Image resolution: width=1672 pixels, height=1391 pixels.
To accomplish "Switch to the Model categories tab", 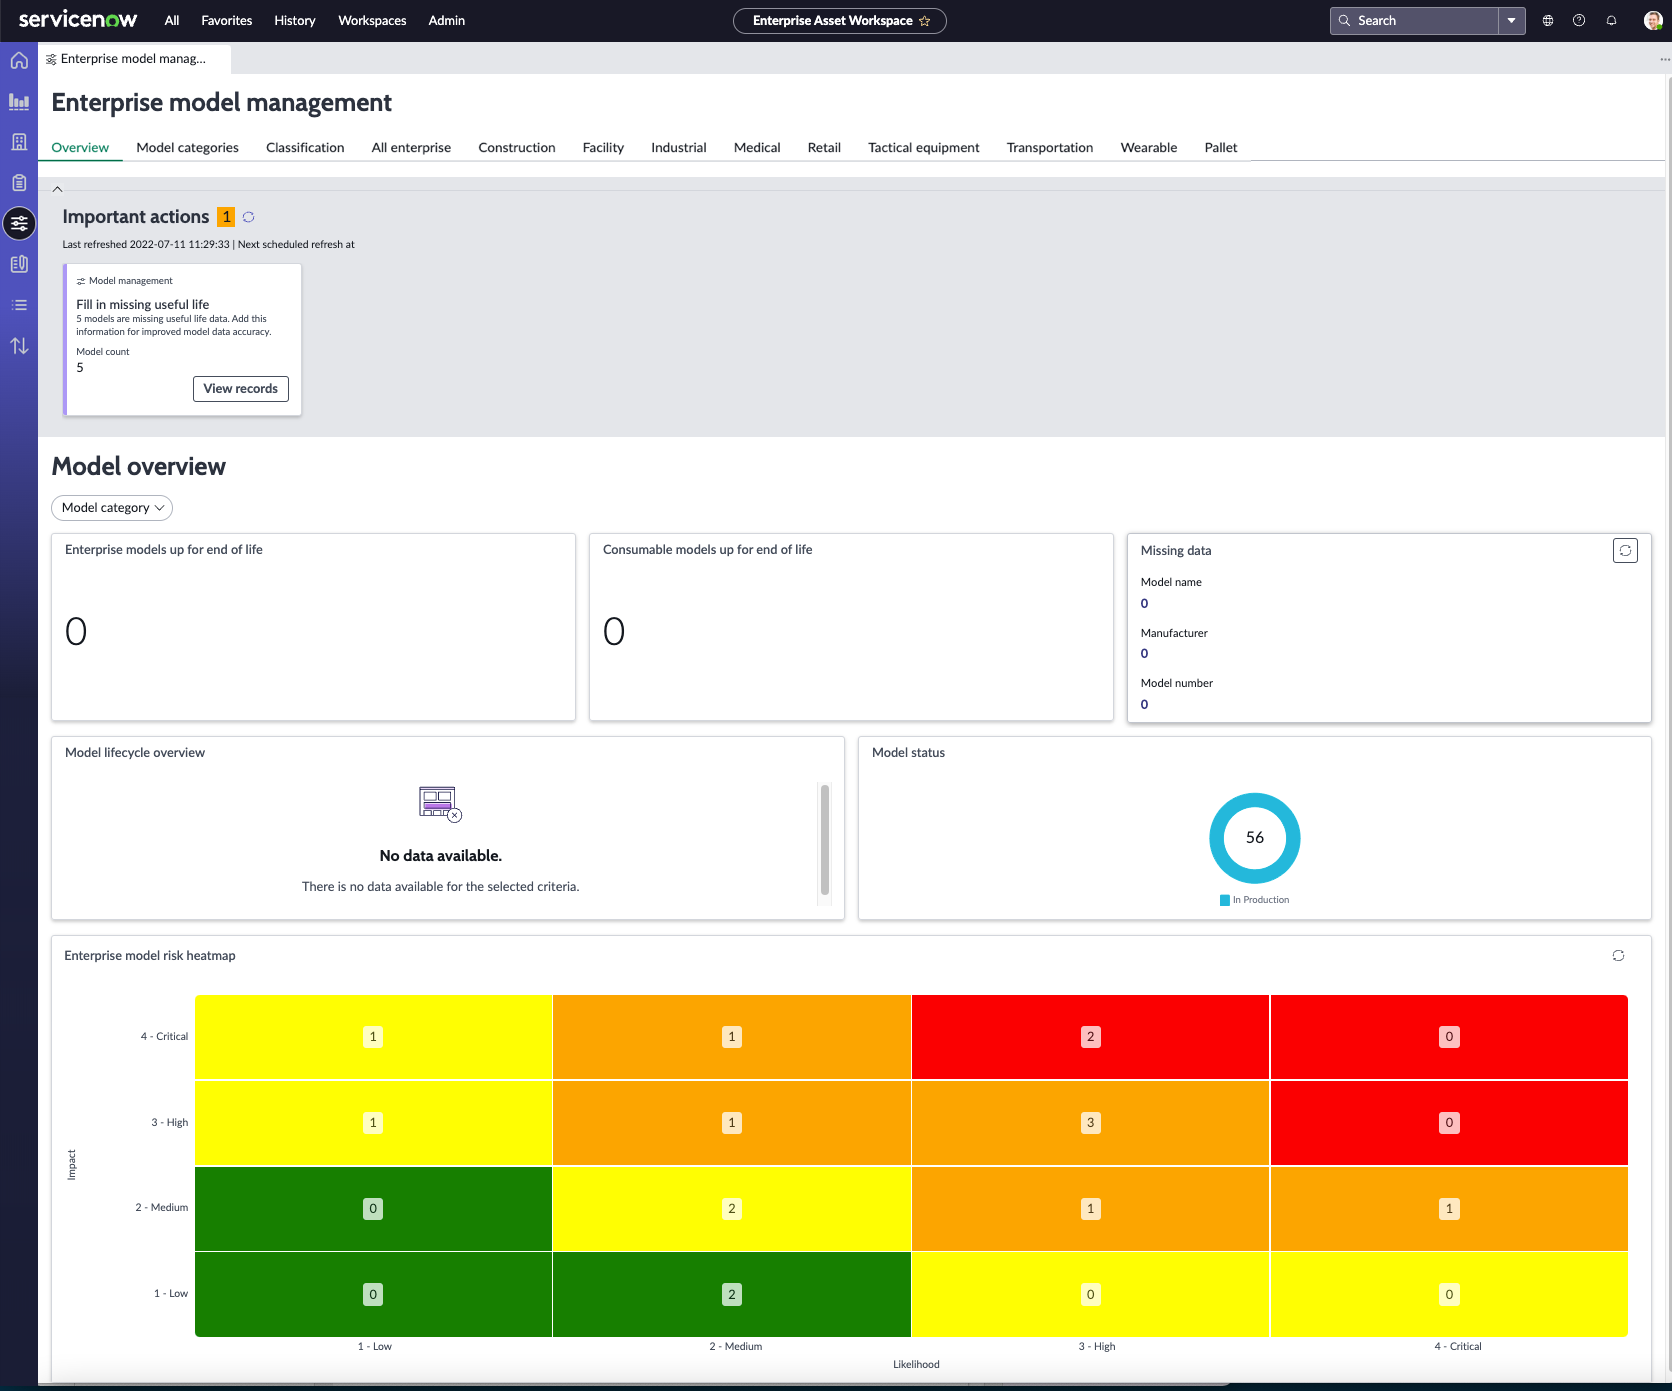I will click(x=188, y=148).
